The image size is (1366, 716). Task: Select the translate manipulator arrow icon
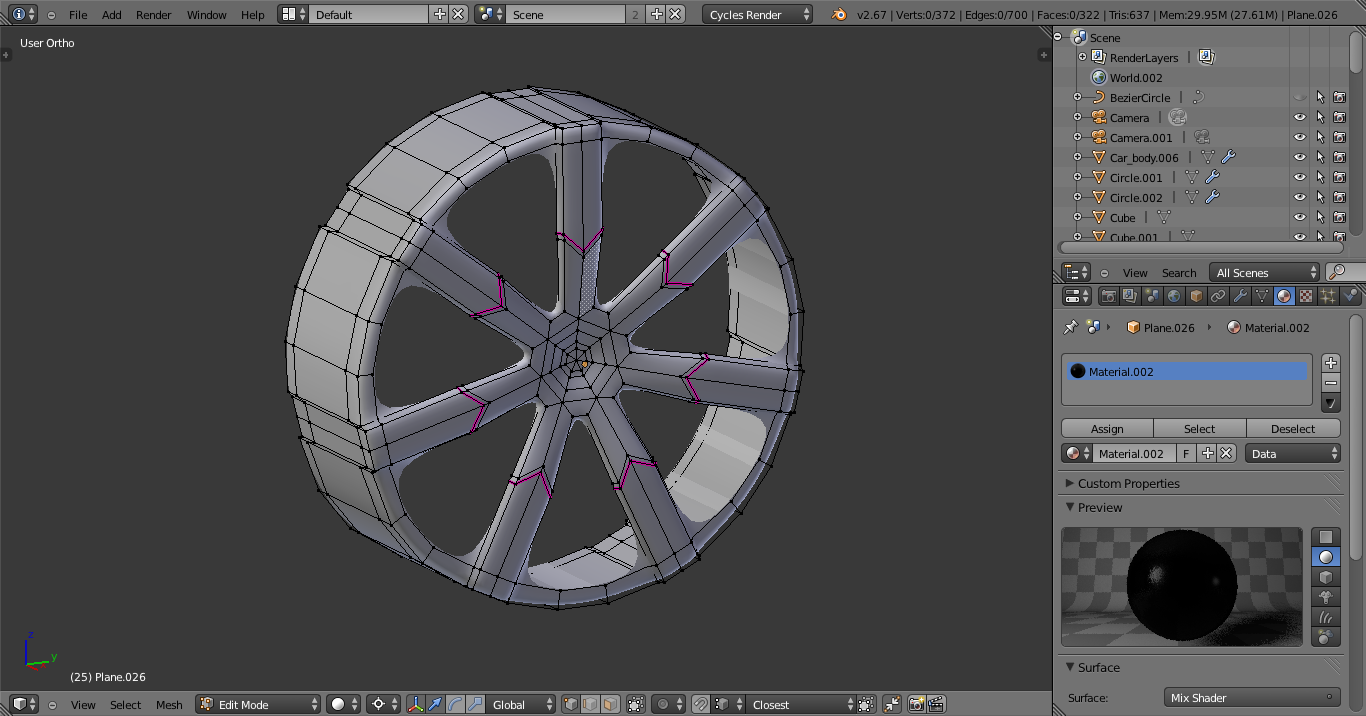(435, 704)
